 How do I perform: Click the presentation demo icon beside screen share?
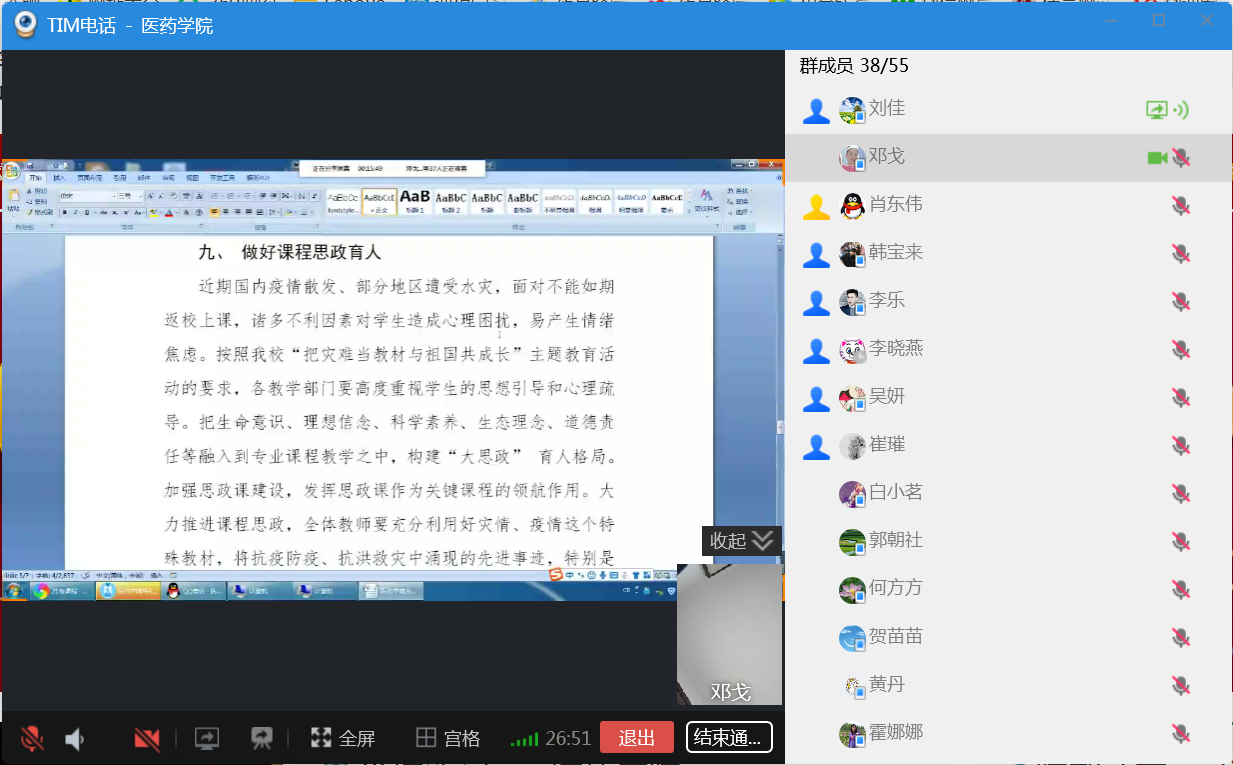(262, 739)
